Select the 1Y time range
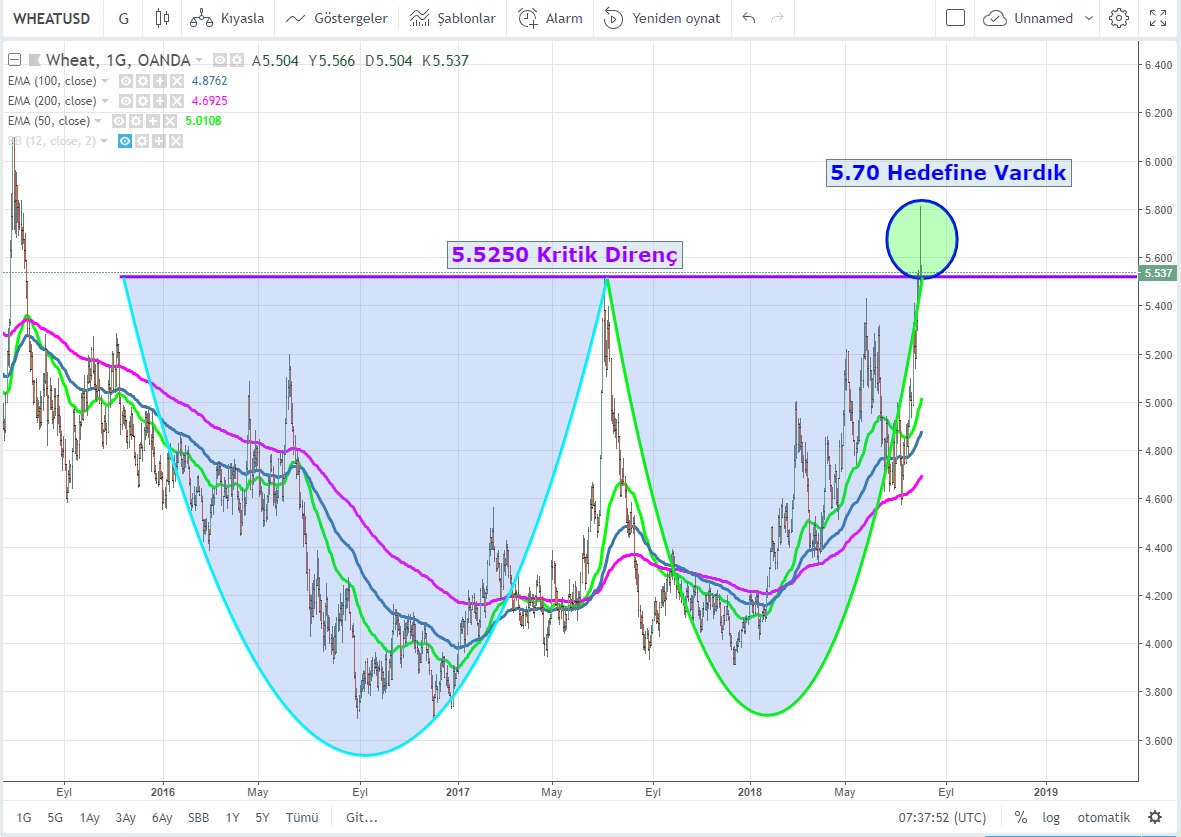 coord(232,817)
